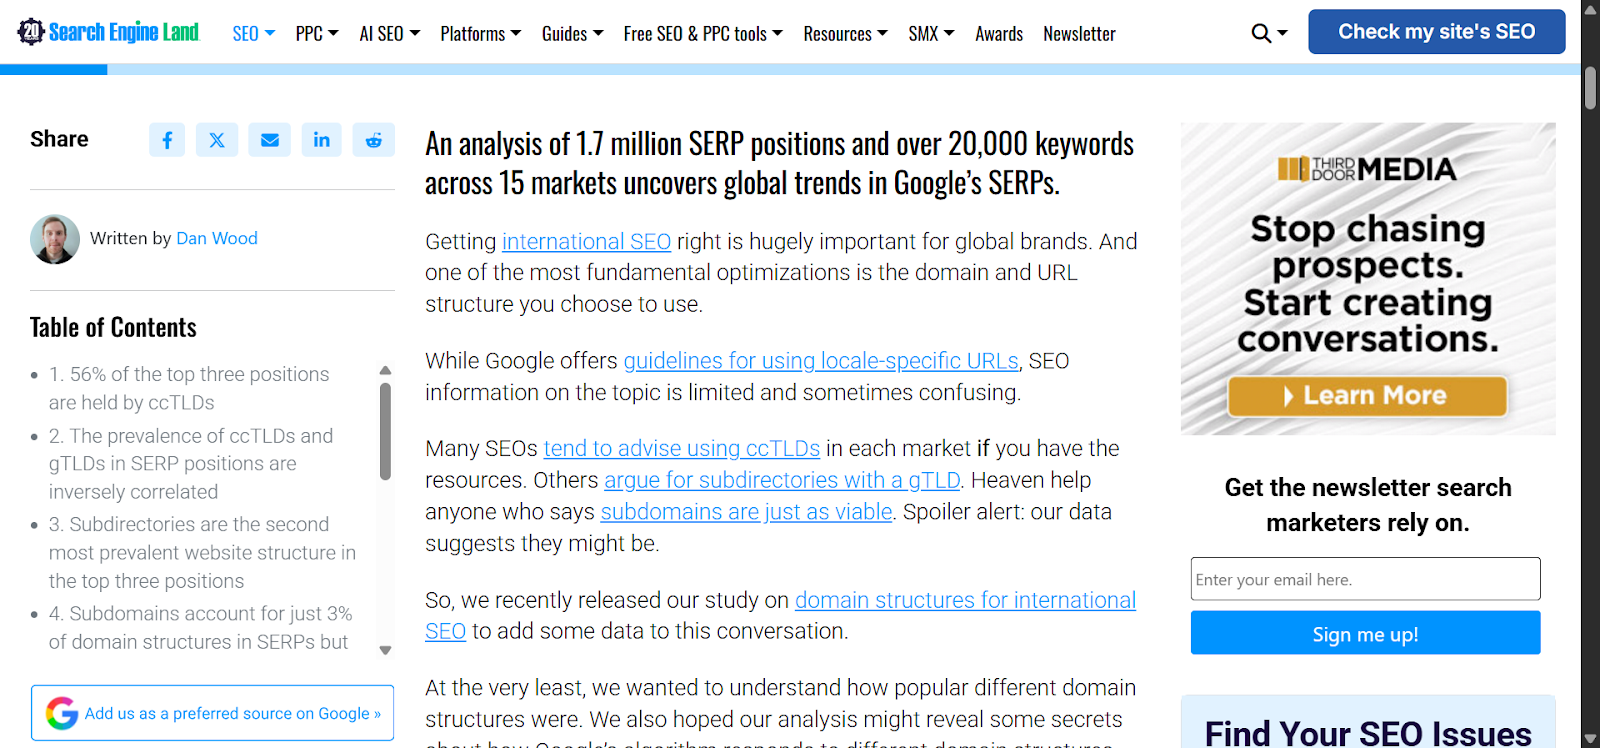Click the page scrollbar up arrow
The image size is (1600, 748).
click(1590, 8)
